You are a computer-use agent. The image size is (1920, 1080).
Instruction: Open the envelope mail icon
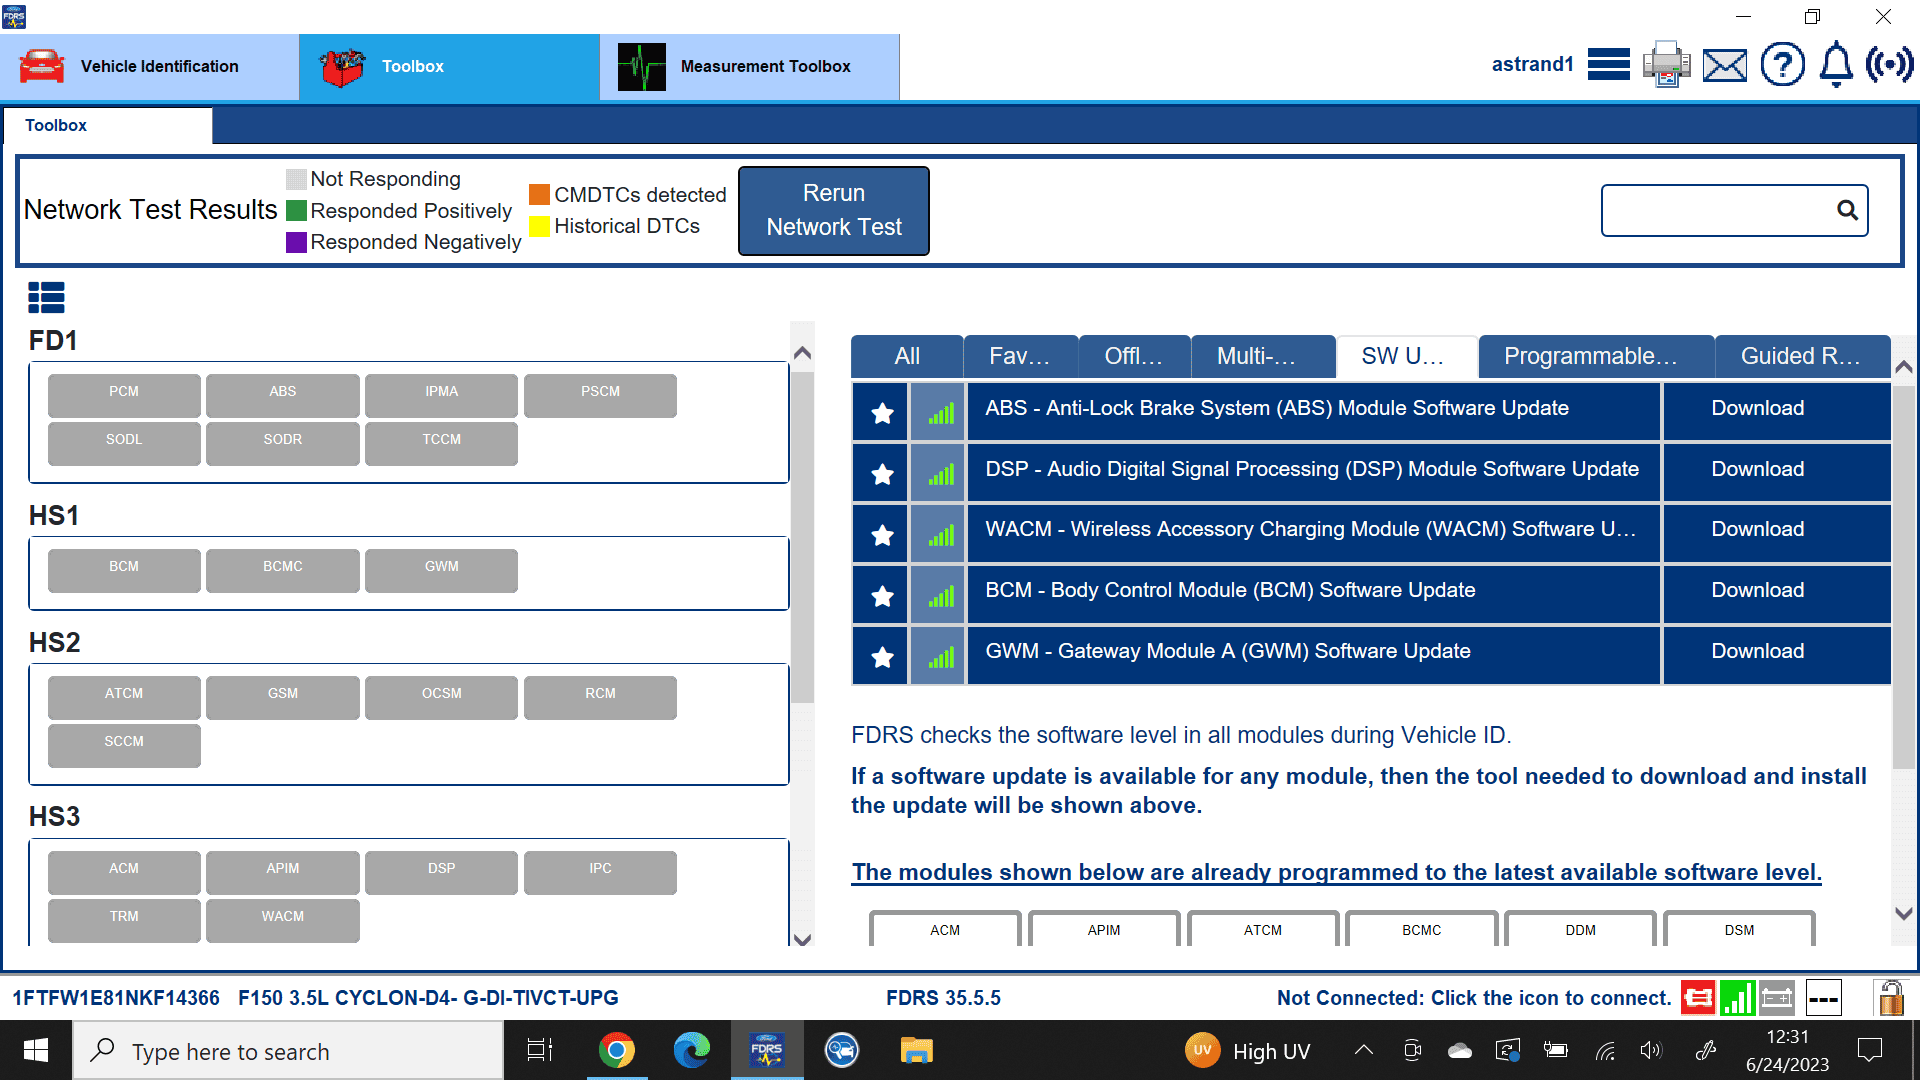coord(1724,66)
